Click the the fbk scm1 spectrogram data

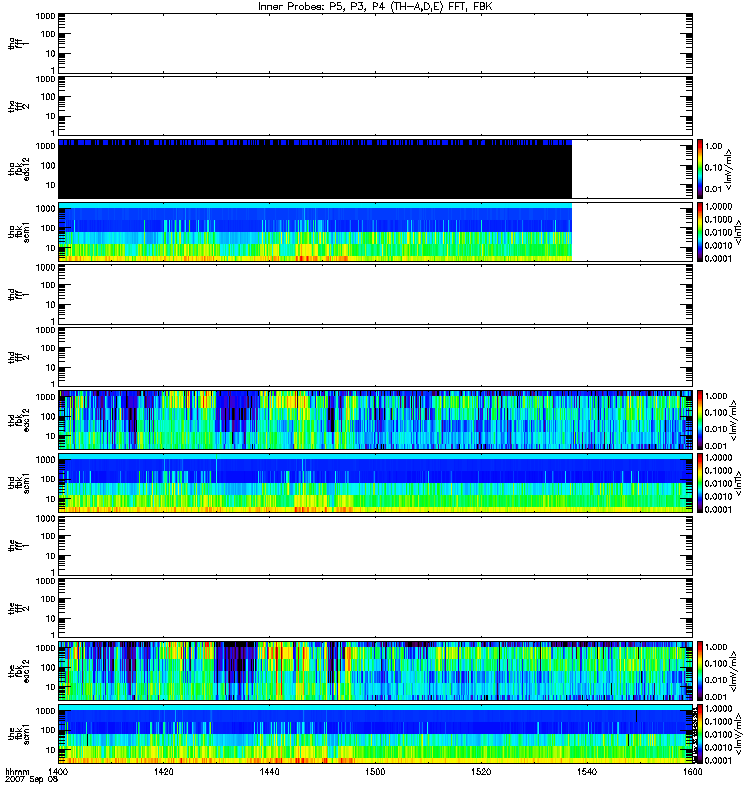click(x=375, y=734)
